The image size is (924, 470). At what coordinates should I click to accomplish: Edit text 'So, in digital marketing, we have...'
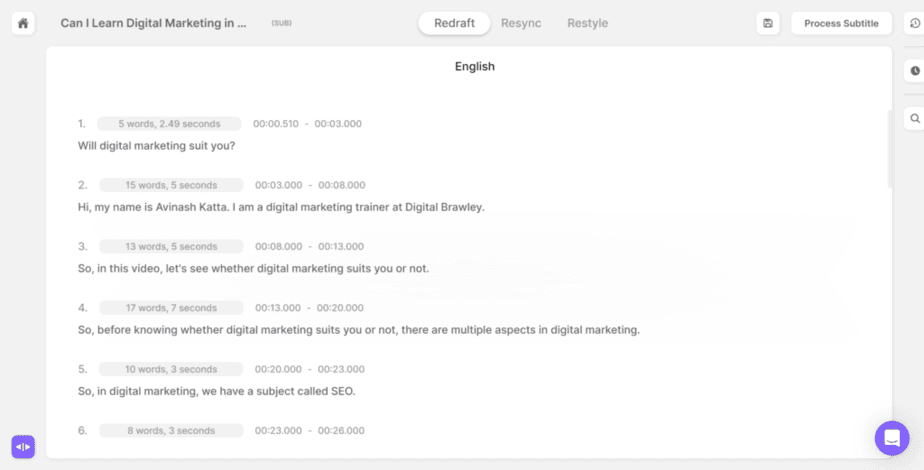(216, 391)
